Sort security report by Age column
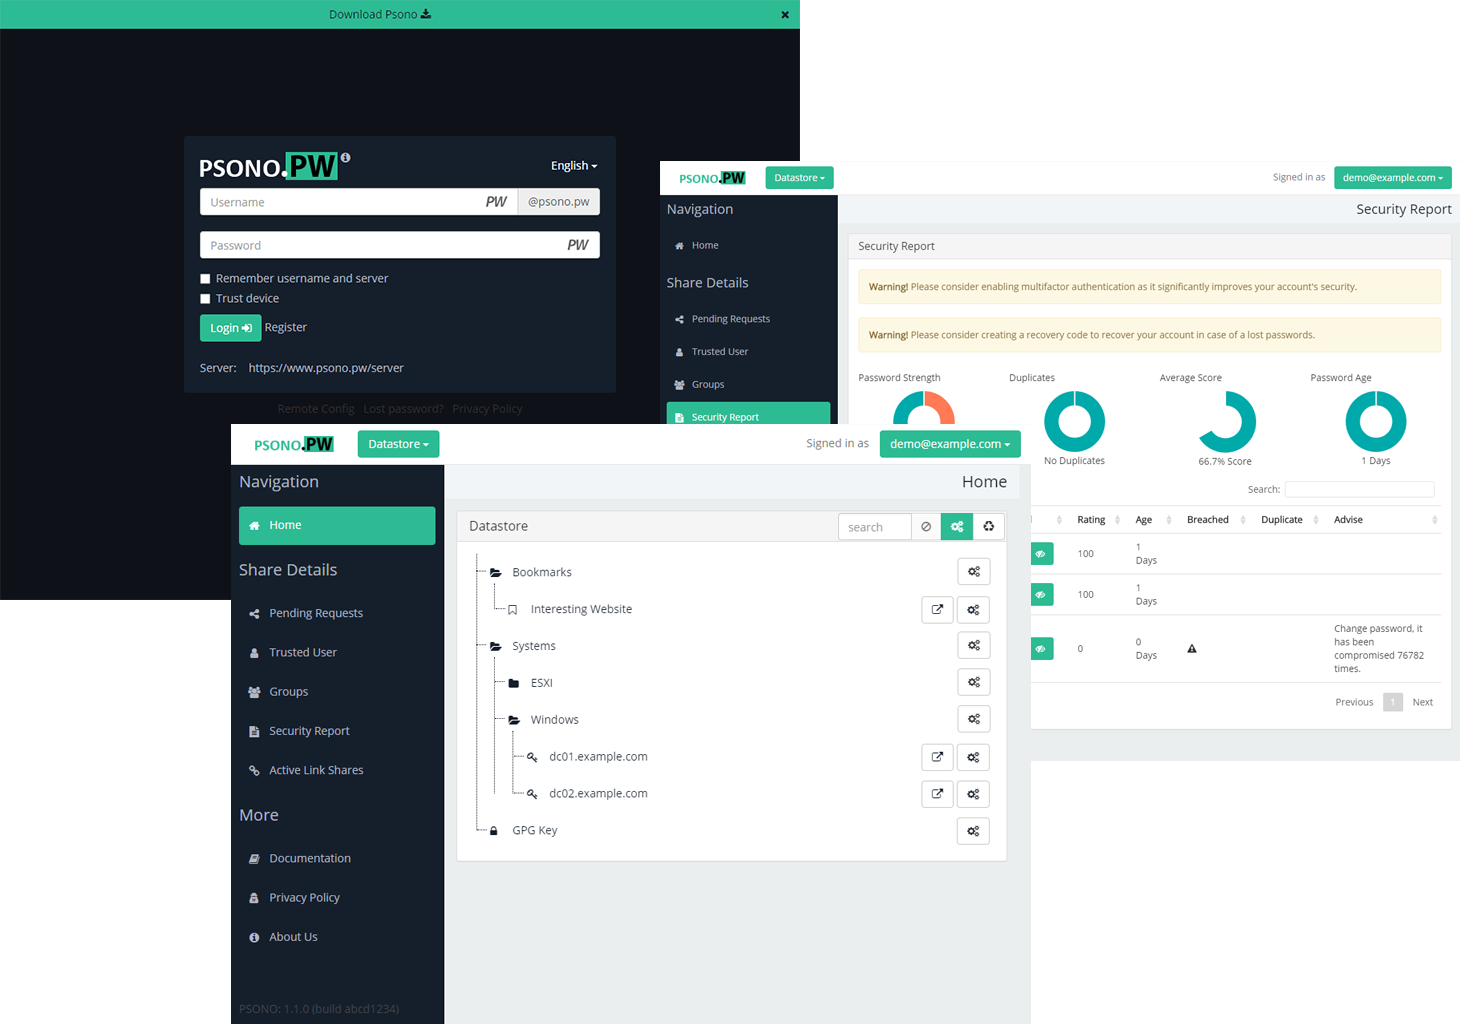The width and height of the screenshot is (1460, 1024). pyautogui.click(x=1151, y=520)
